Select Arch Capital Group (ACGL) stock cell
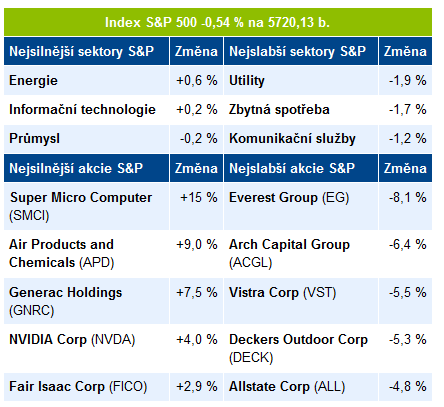This screenshot has width=444, height=407. 301,254
